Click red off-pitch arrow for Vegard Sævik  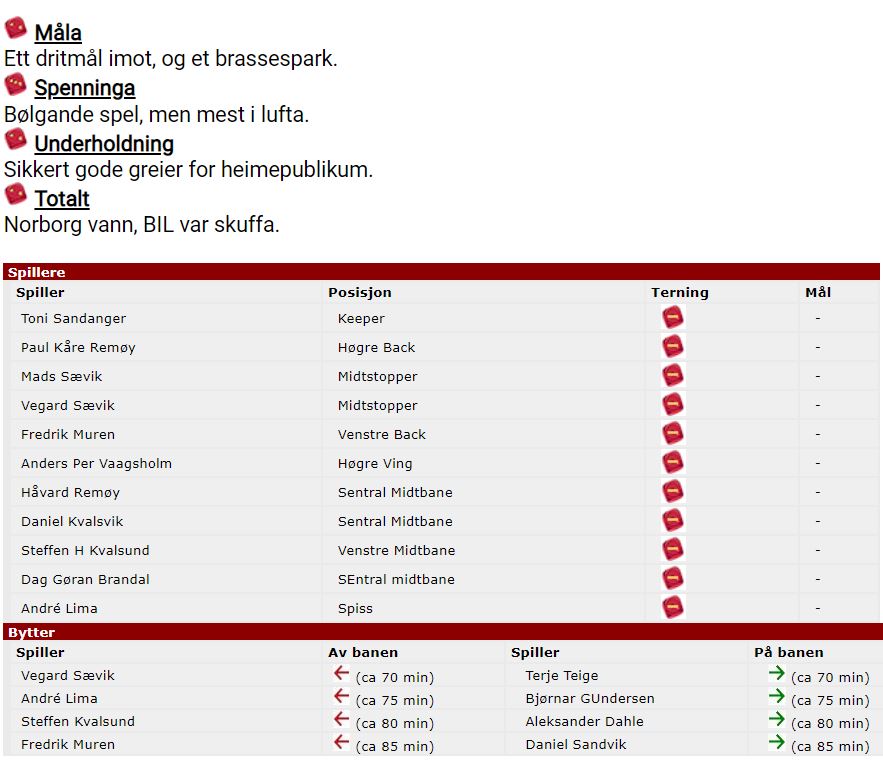click(341, 673)
